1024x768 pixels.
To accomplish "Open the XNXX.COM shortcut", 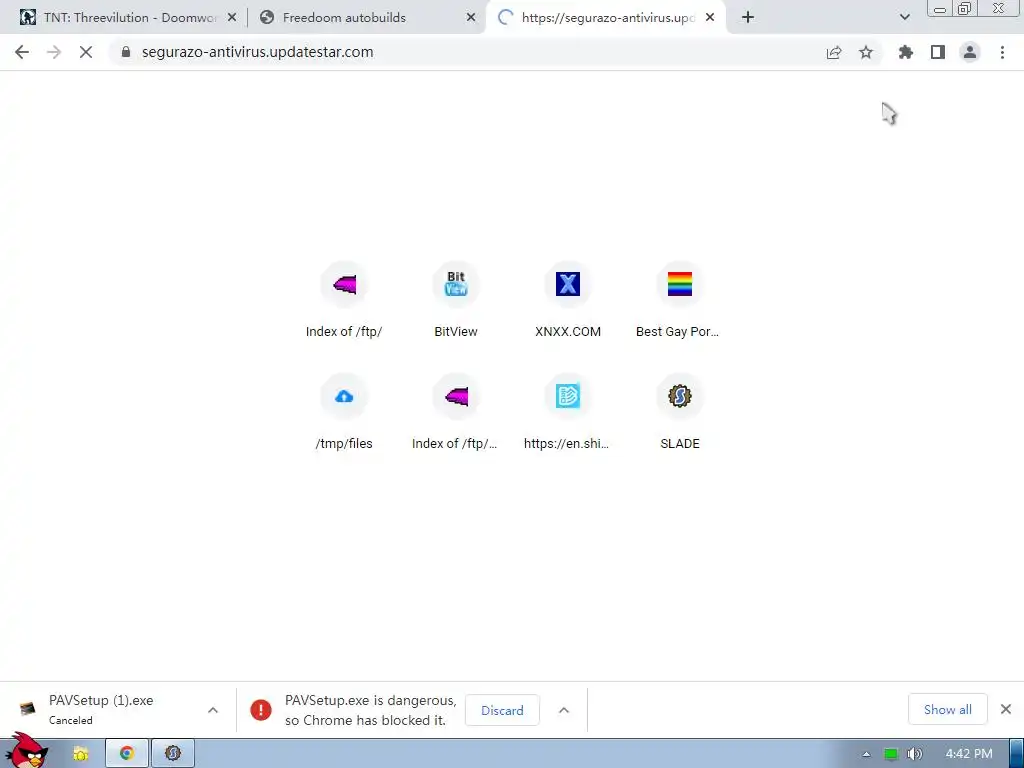I will point(568,300).
